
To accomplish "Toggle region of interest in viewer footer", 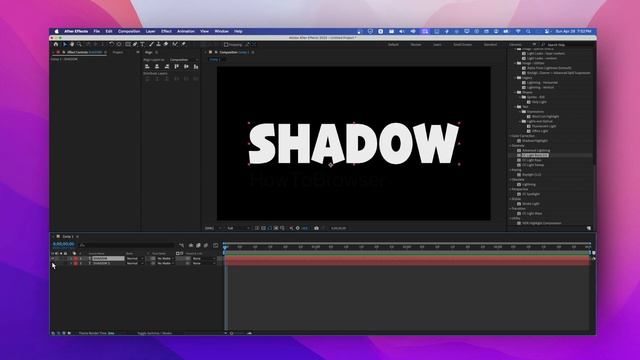I will 276,228.
